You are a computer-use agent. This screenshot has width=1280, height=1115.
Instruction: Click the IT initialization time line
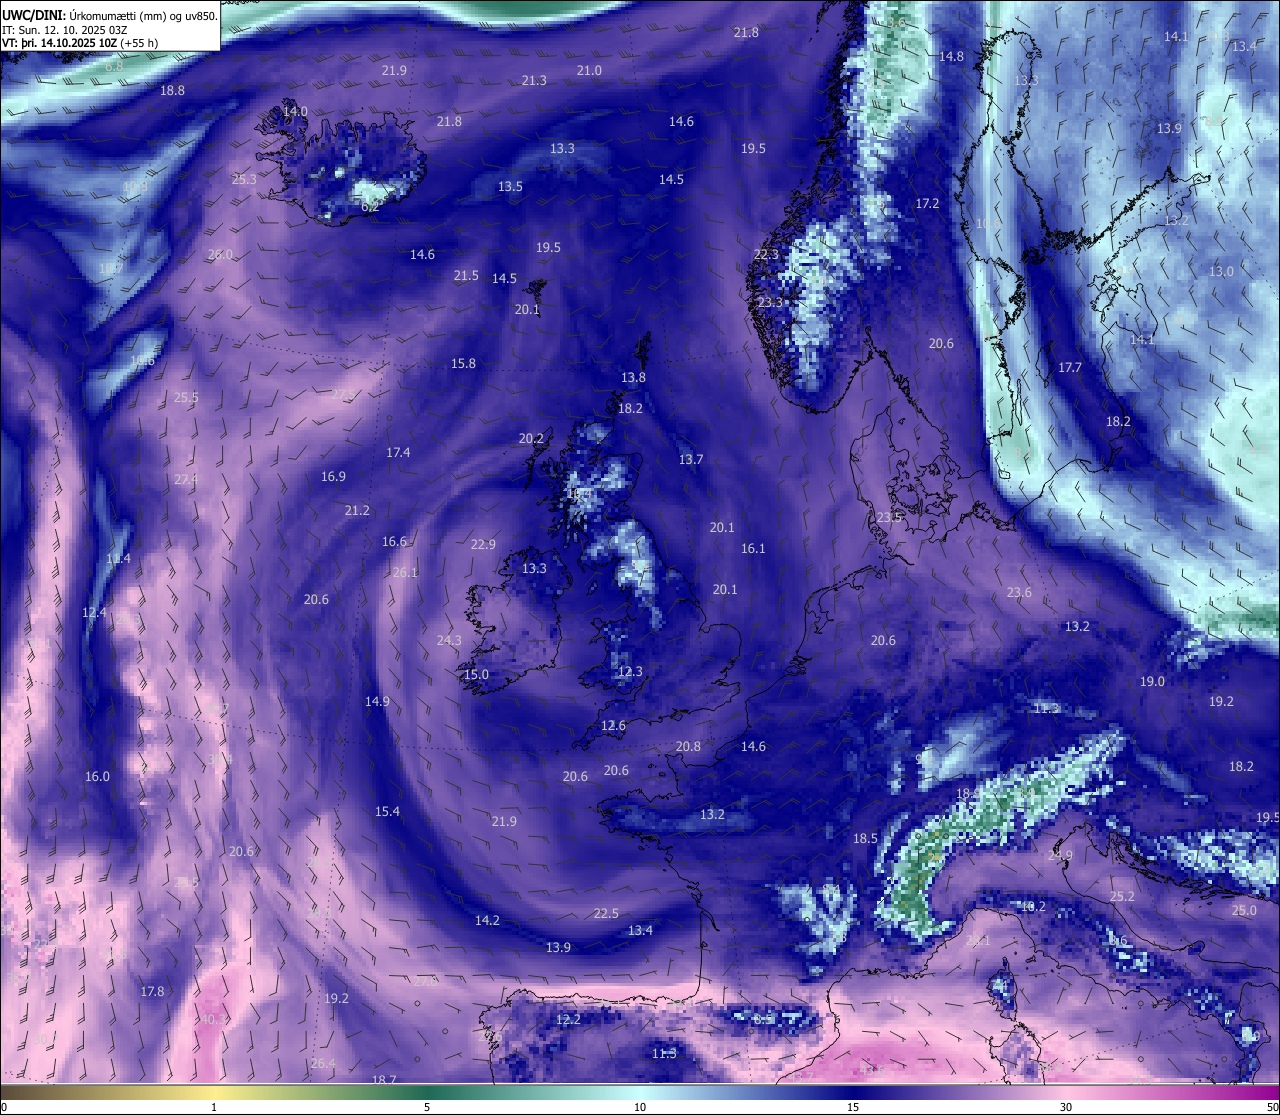pyautogui.click(x=65, y=30)
